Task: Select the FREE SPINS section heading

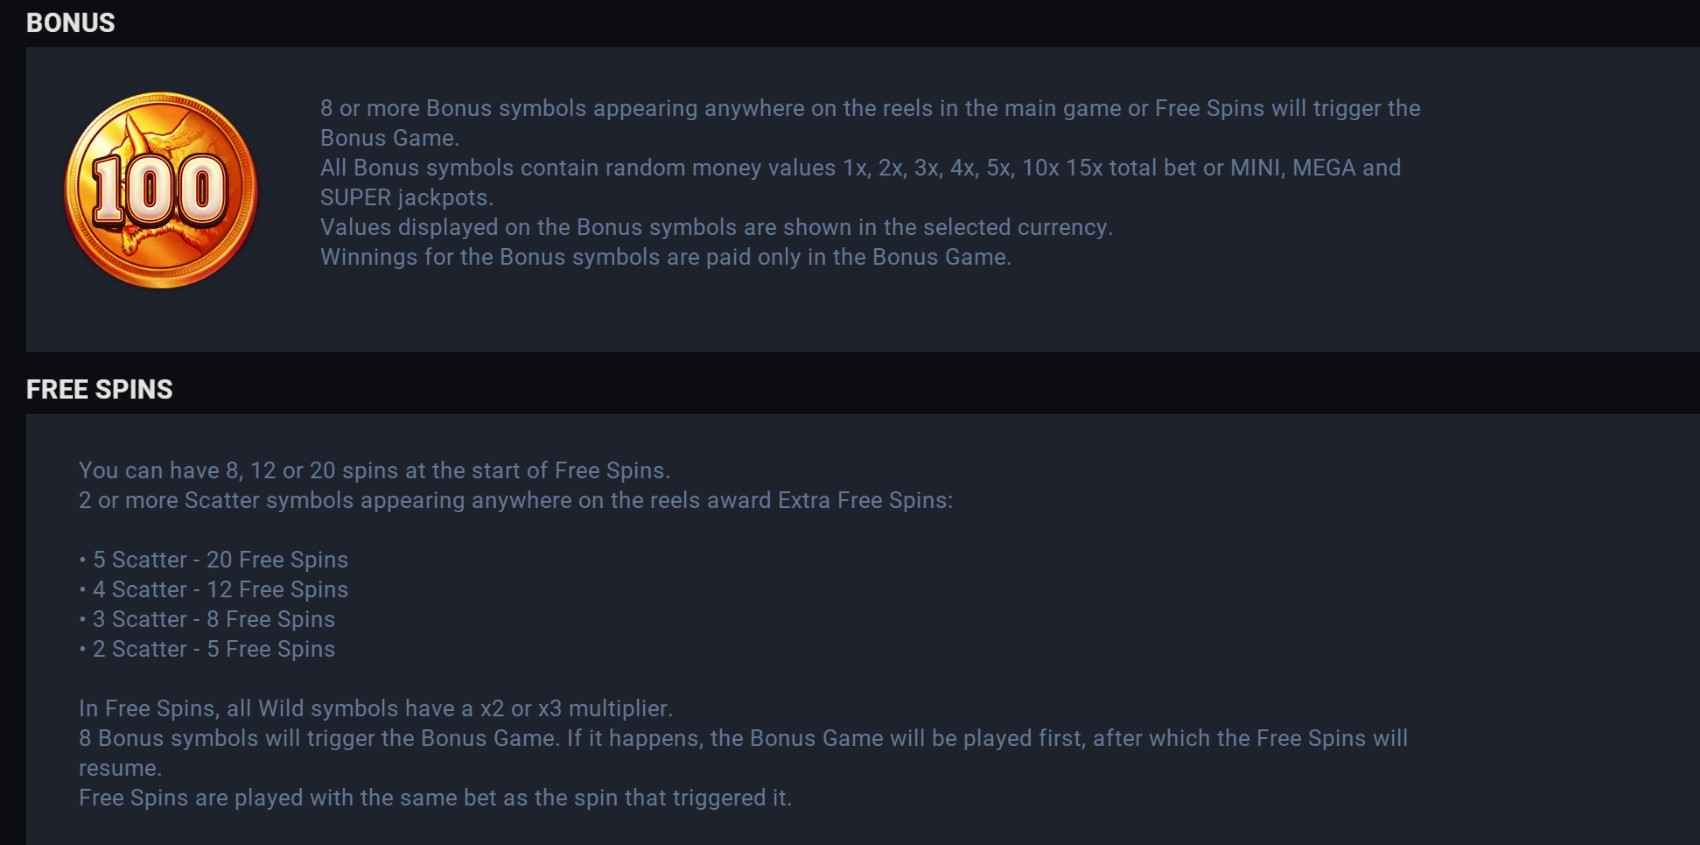Action: click(99, 389)
